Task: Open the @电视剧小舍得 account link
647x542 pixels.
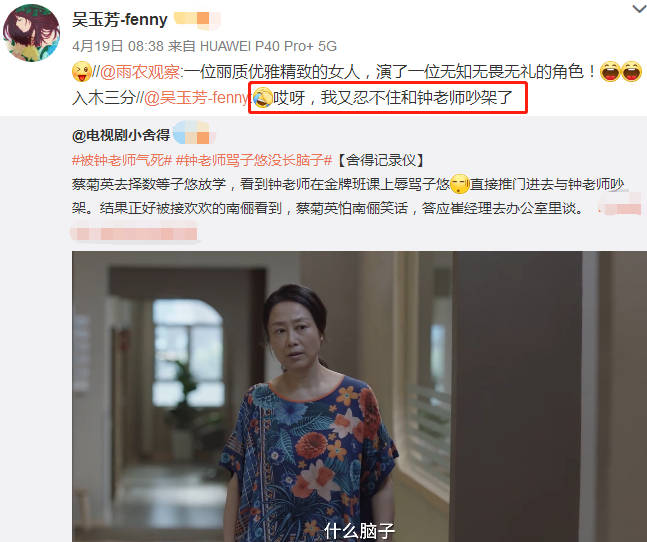Action: click(x=121, y=135)
